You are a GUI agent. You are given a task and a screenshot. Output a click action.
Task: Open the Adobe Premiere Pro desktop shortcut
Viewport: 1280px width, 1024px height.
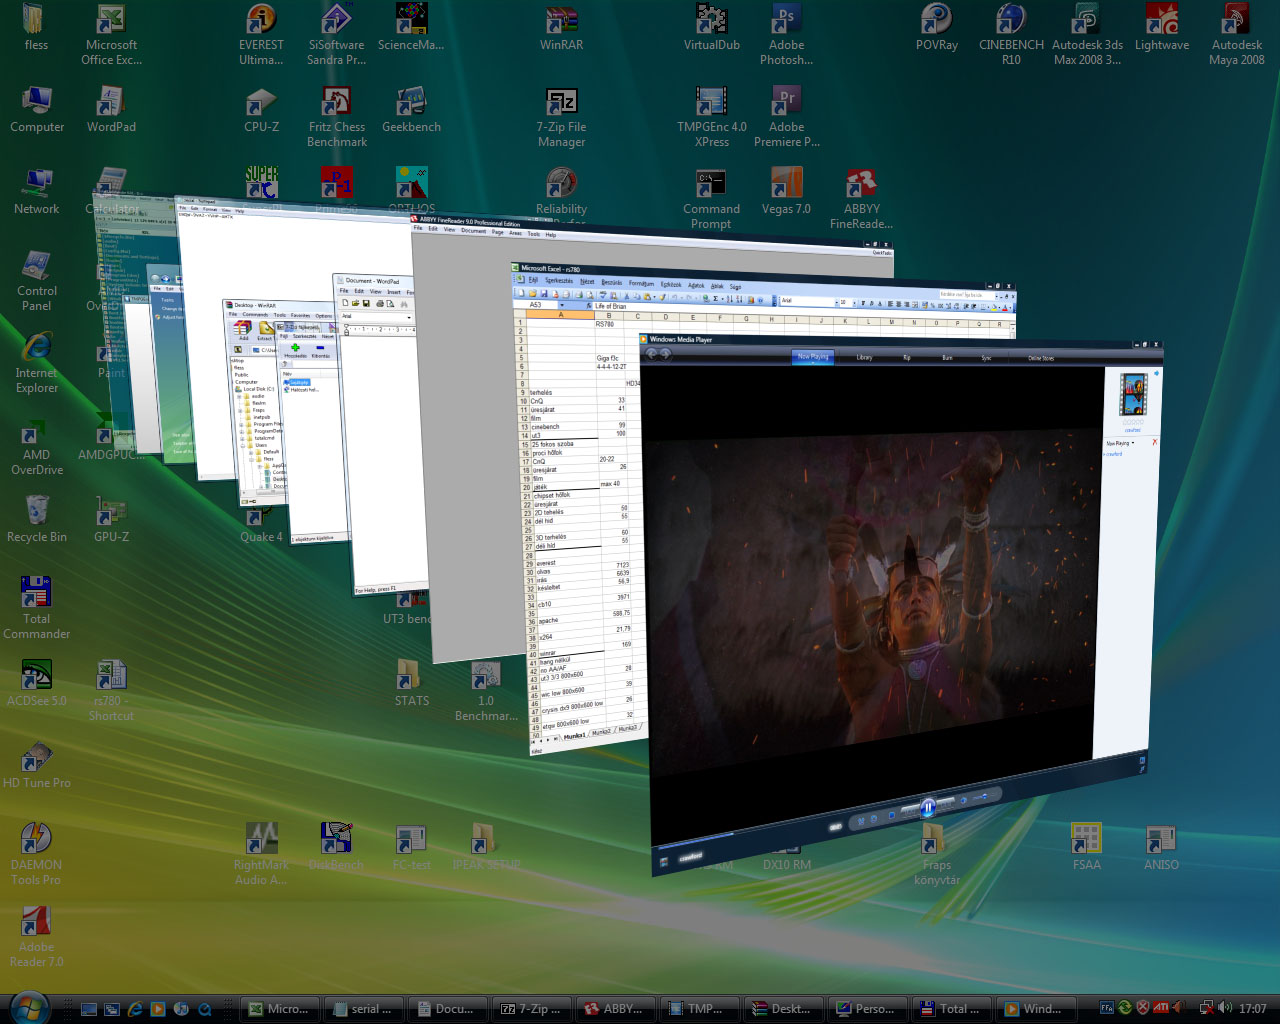pyautogui.click(x=786, y=117)
